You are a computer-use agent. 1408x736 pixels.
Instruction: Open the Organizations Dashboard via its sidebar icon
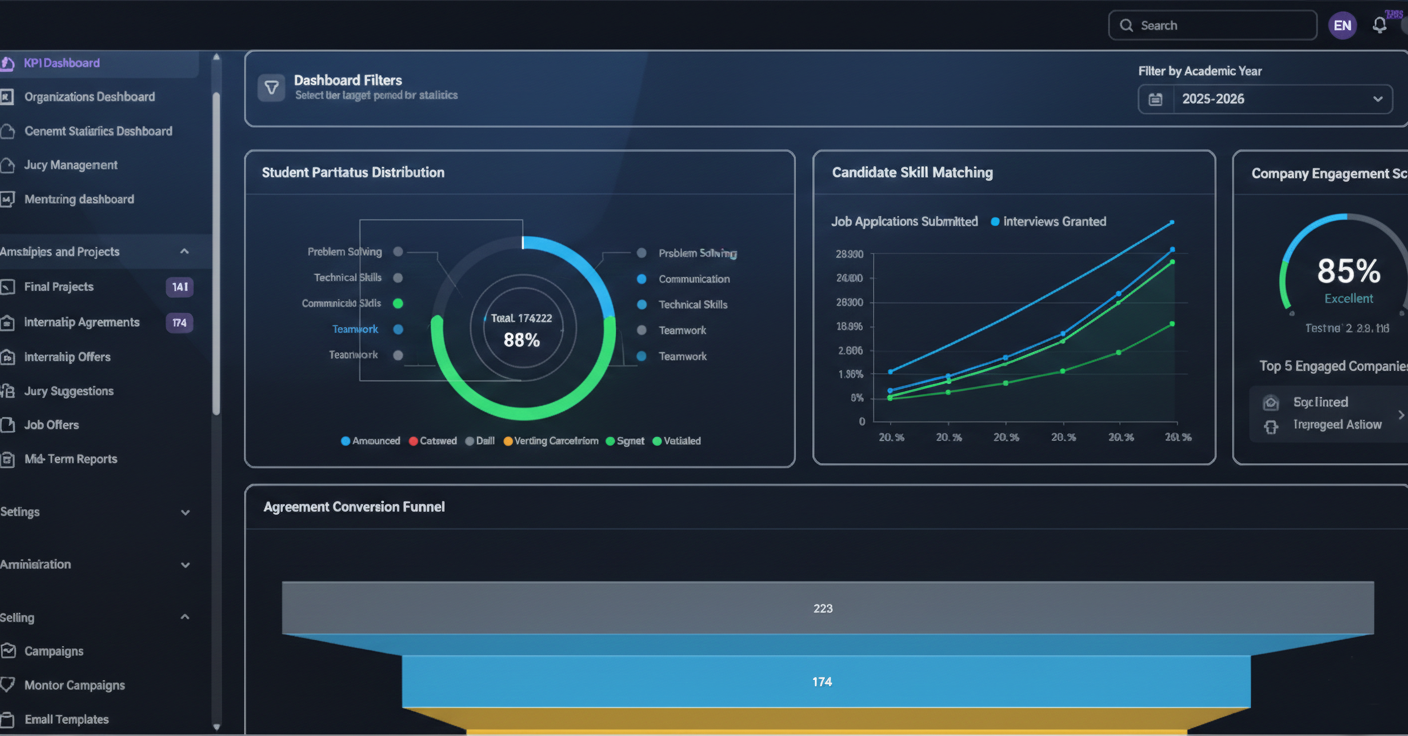point(9,96)
